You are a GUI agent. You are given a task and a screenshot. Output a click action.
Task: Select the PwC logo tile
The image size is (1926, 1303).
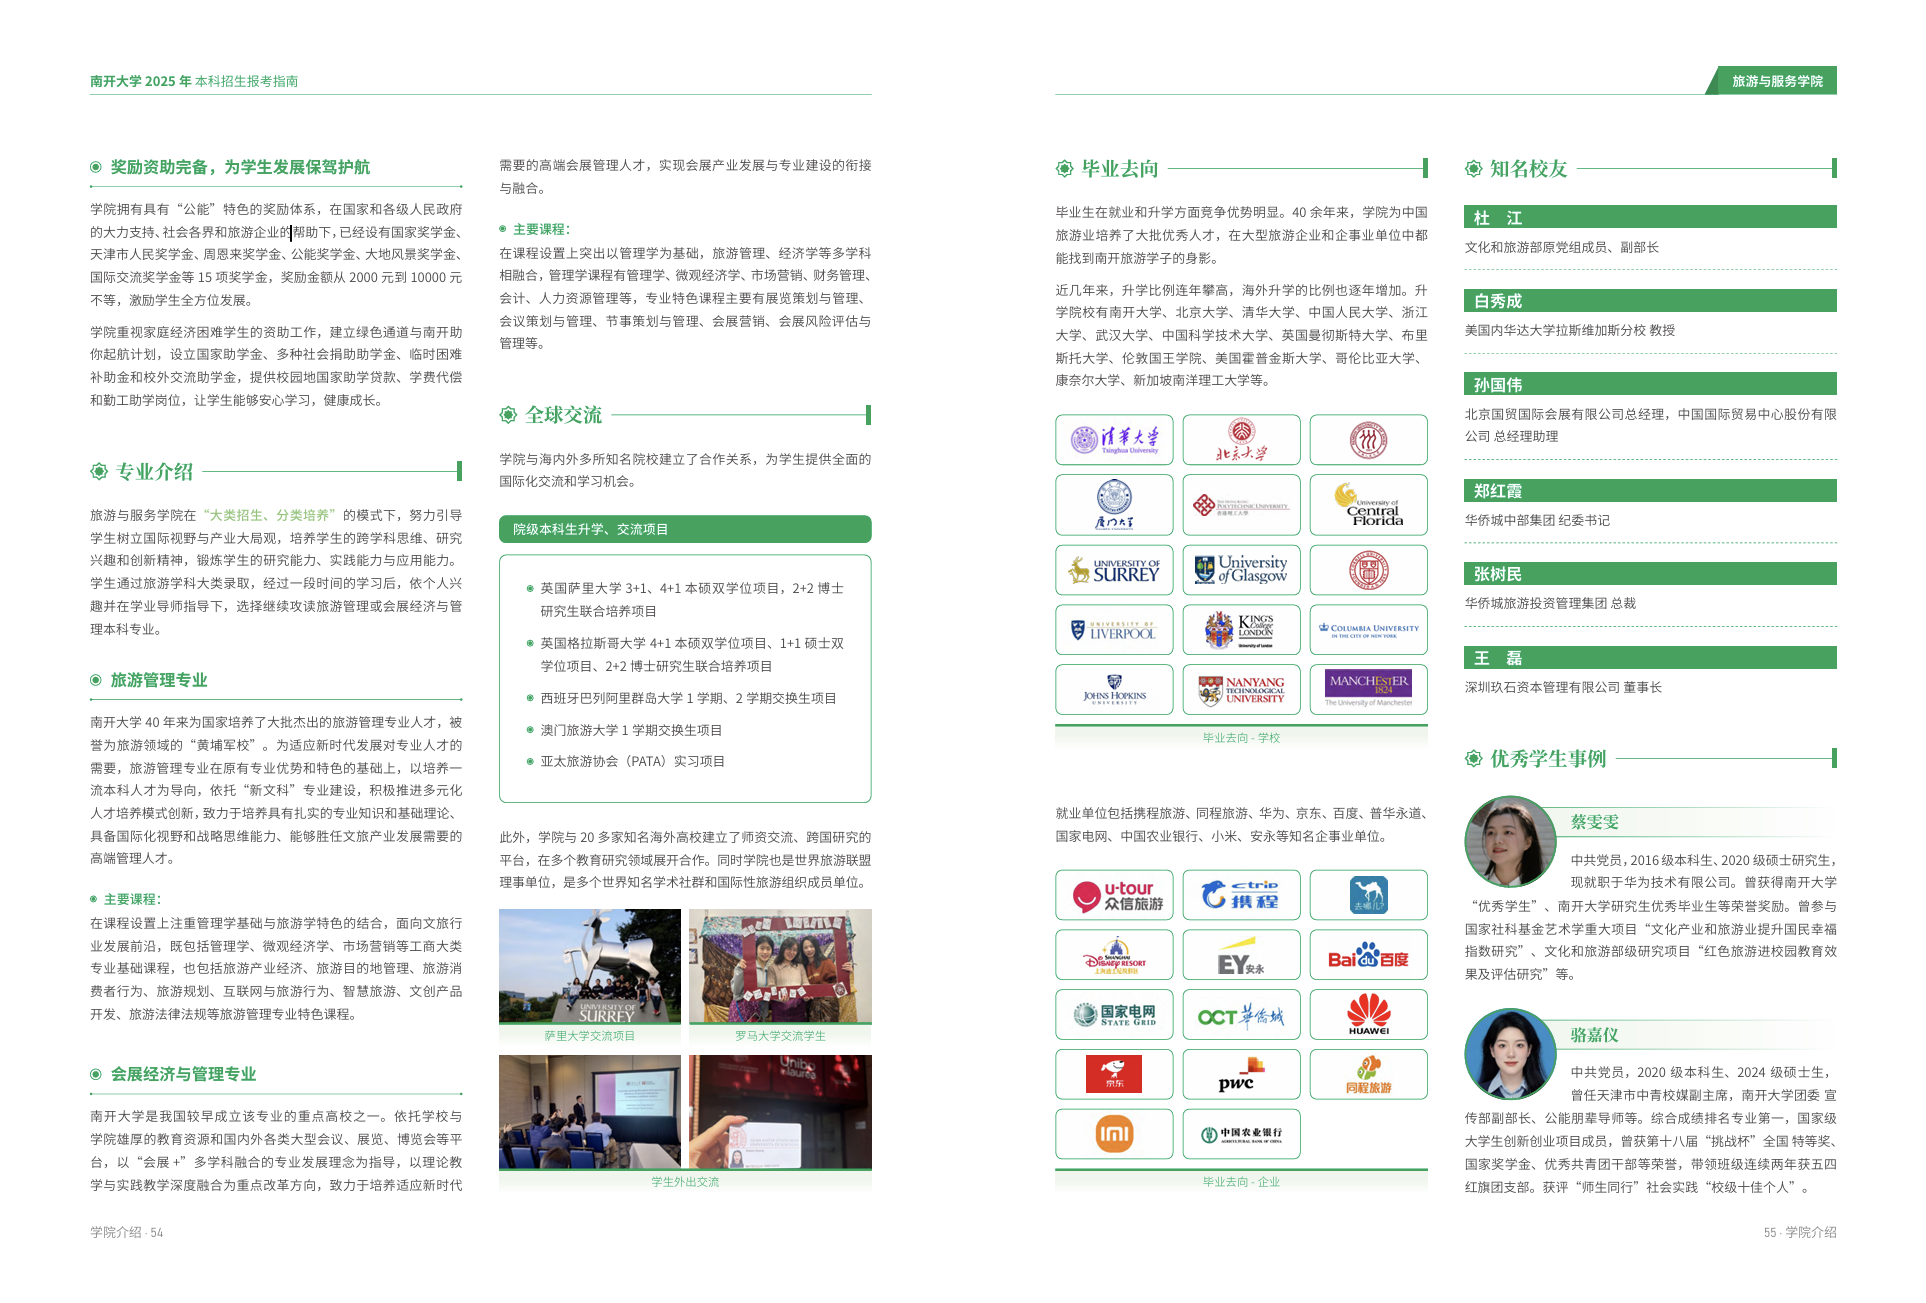tap(1241, 1075)
